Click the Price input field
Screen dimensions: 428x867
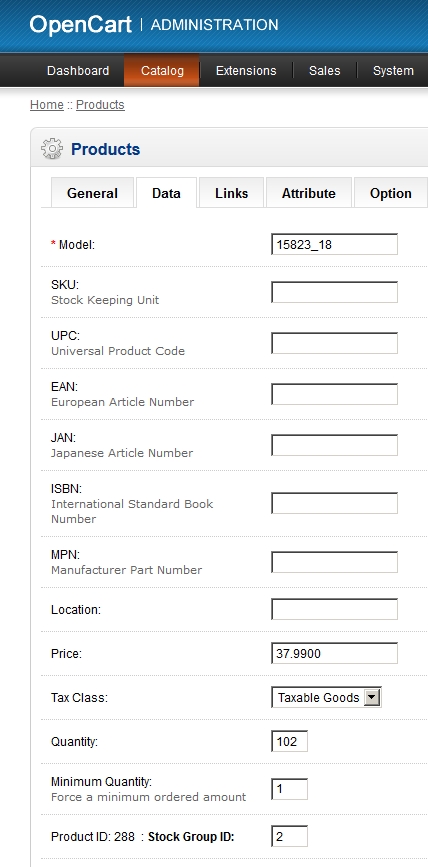click(335, 654)
